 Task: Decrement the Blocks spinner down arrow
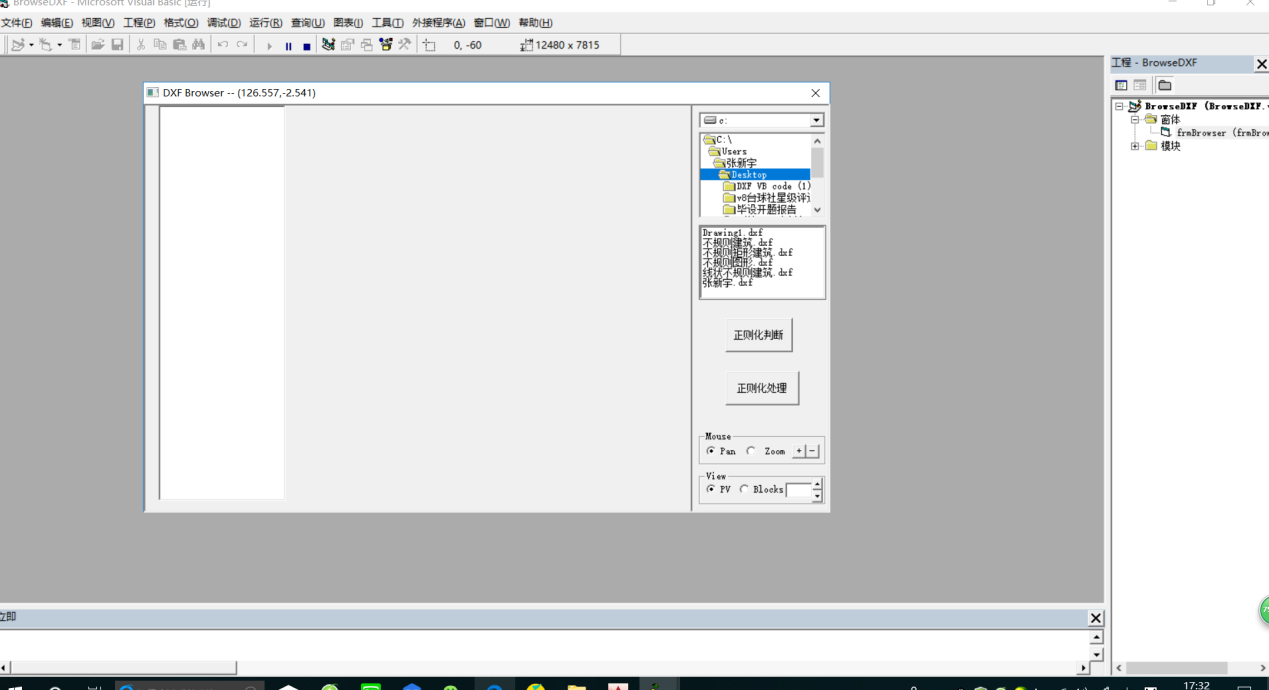coord(817,495)
